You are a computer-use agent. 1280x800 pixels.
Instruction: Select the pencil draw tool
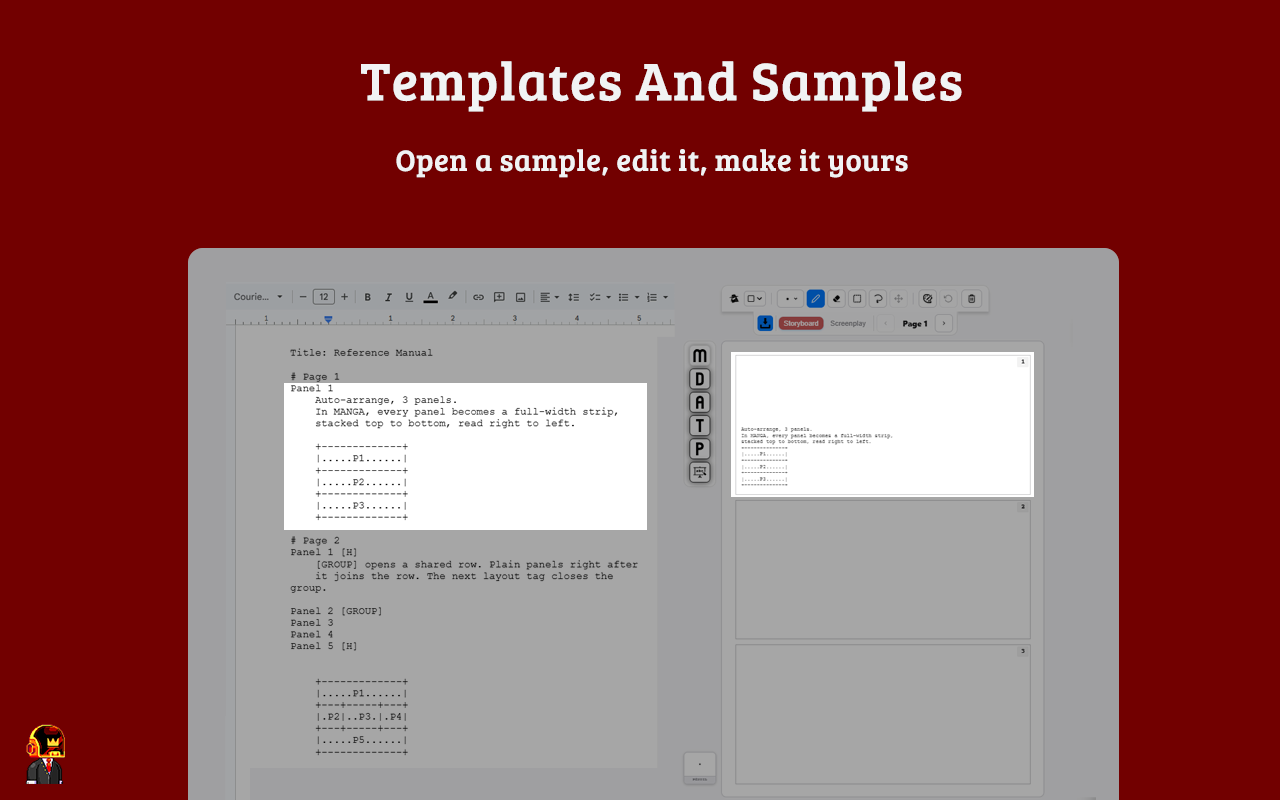(815, 298)
